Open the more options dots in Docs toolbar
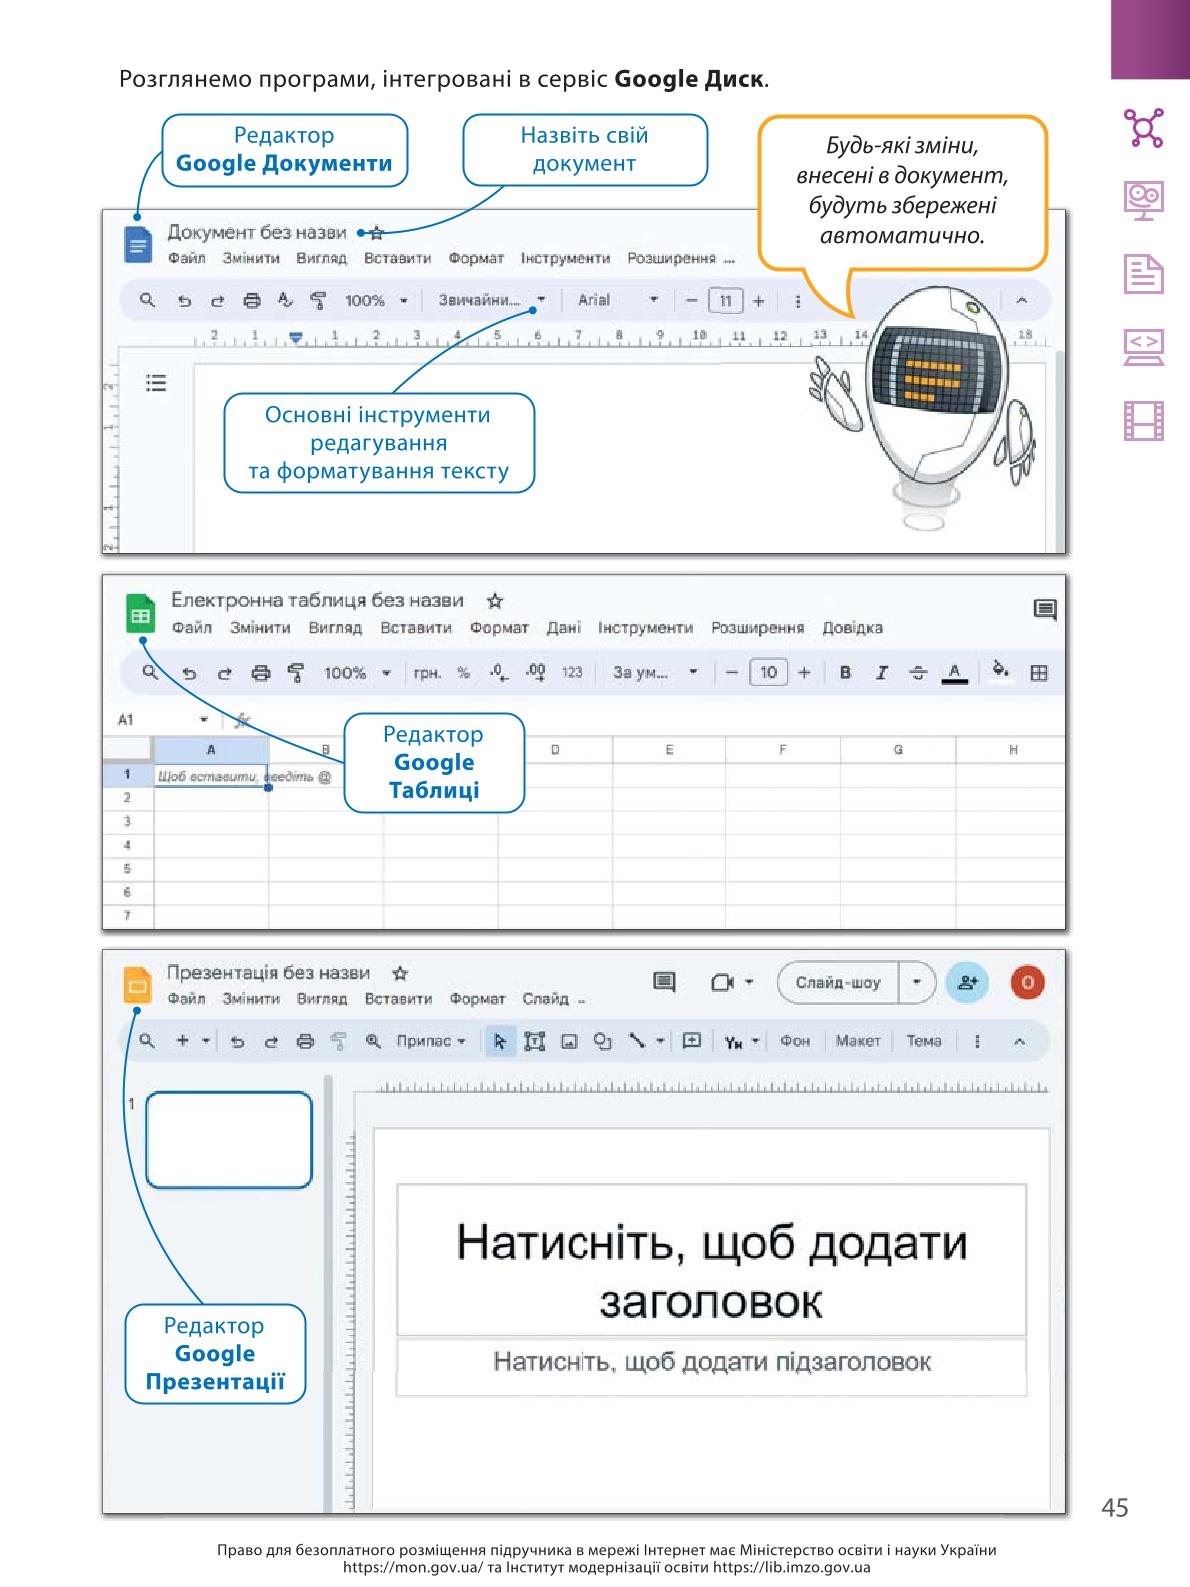1190x1587 pixels. [x=797, y=300]
